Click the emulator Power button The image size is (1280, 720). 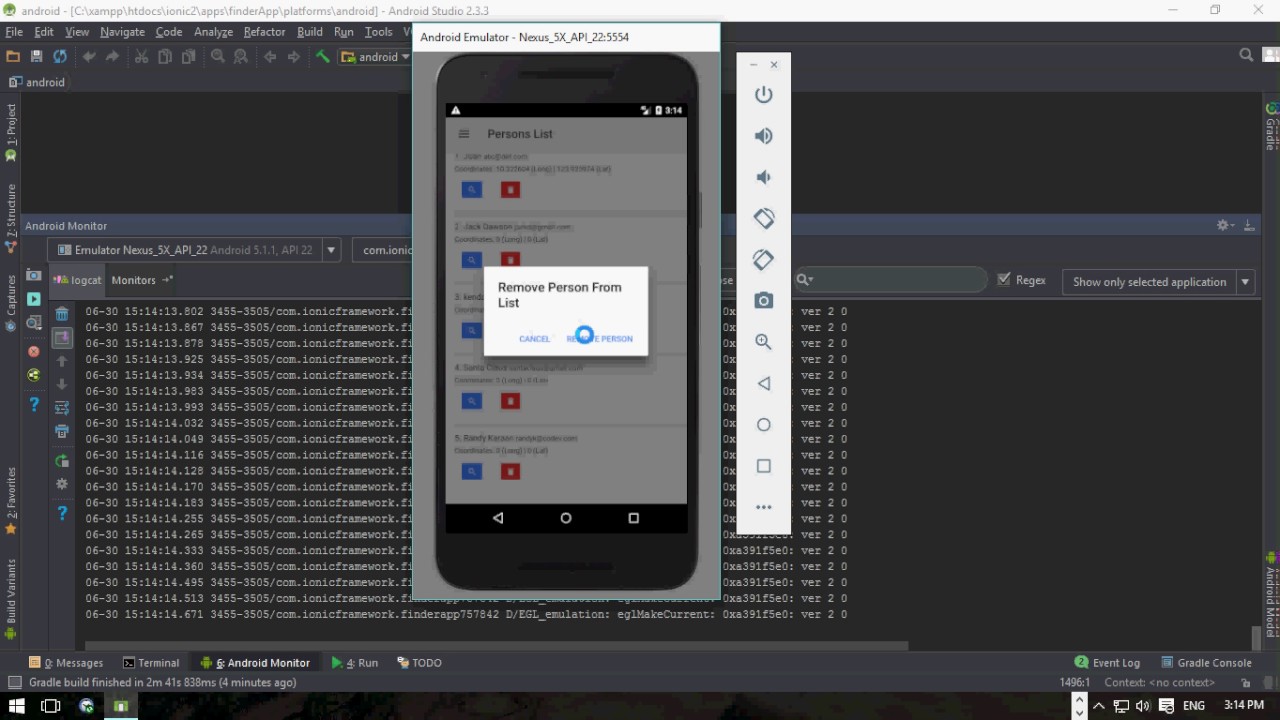pos(763,94)
